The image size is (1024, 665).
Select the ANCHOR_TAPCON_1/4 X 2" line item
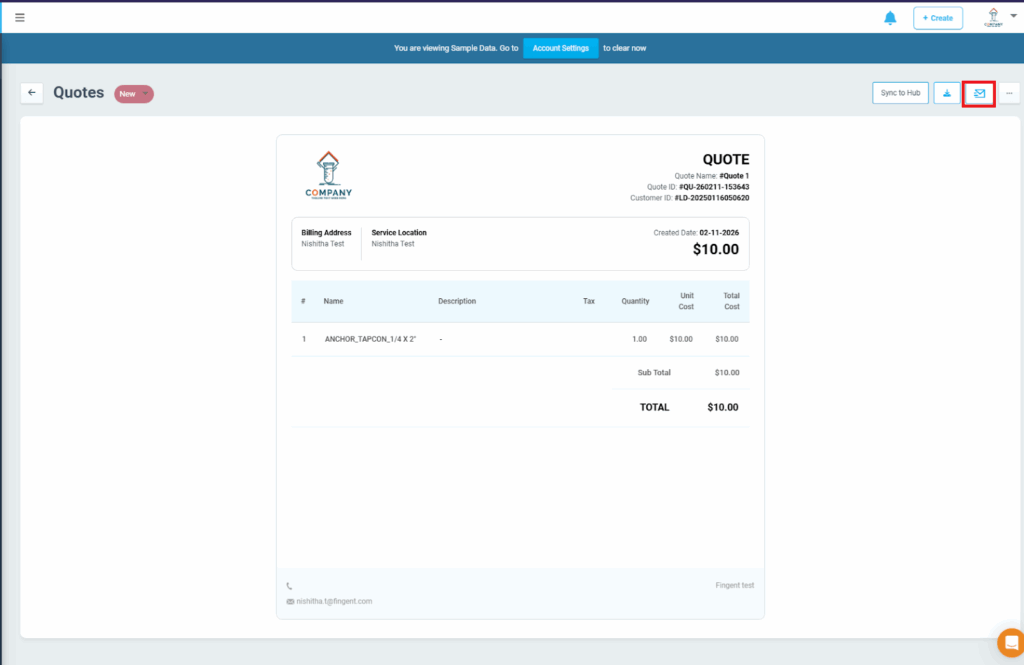click(x=370, y=339)
